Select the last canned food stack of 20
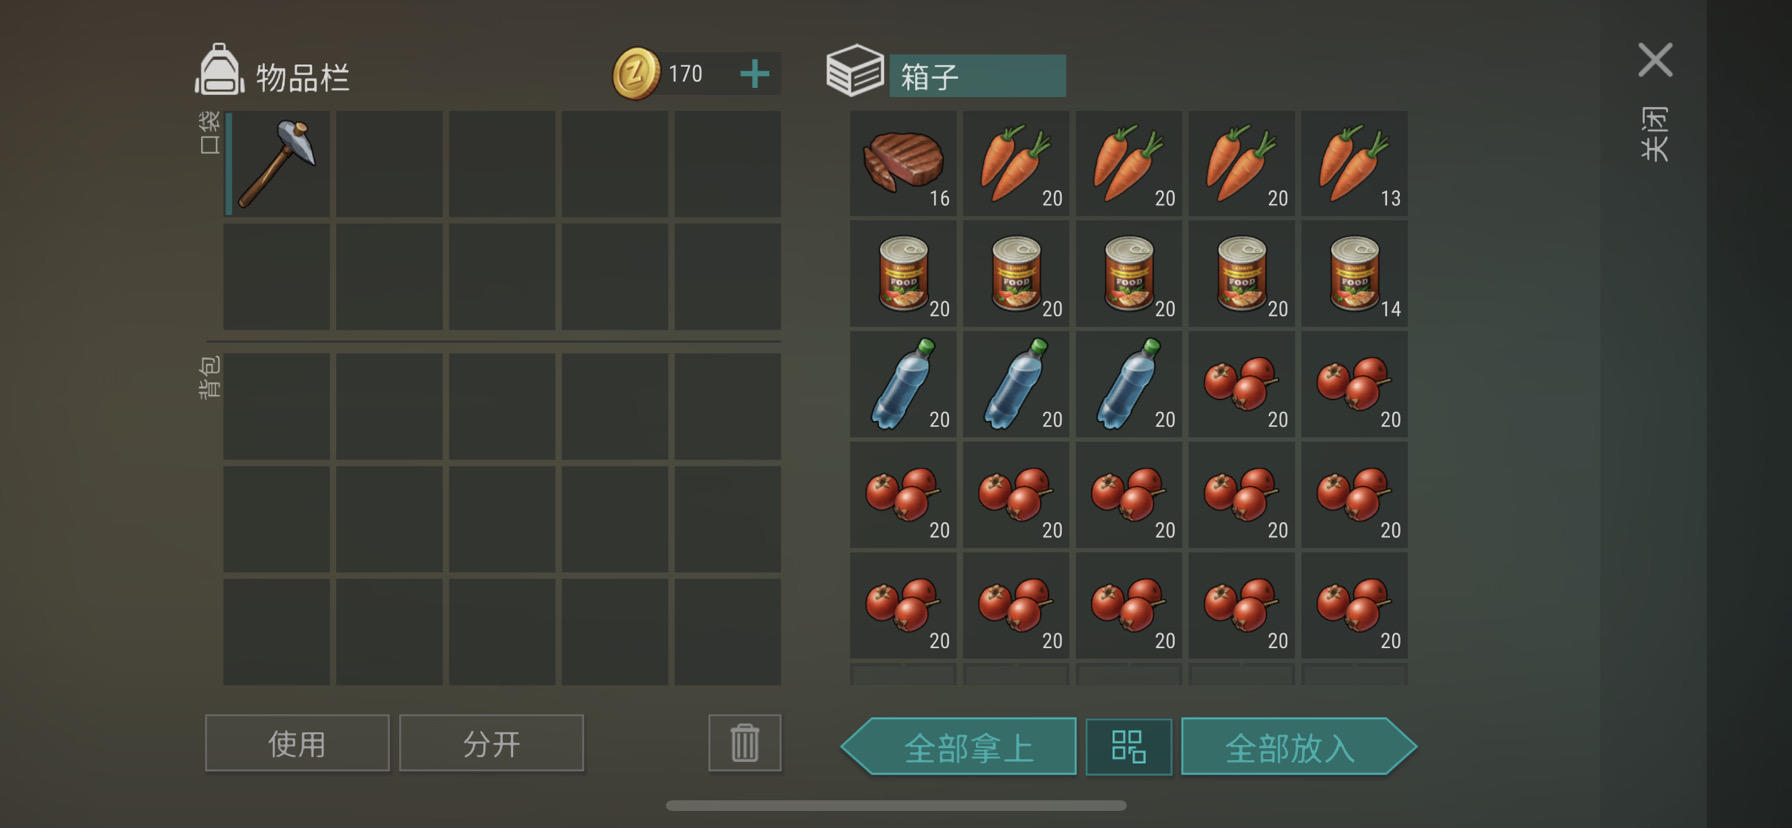This screenshot has height=828, width=1792. pos(1241,274)
